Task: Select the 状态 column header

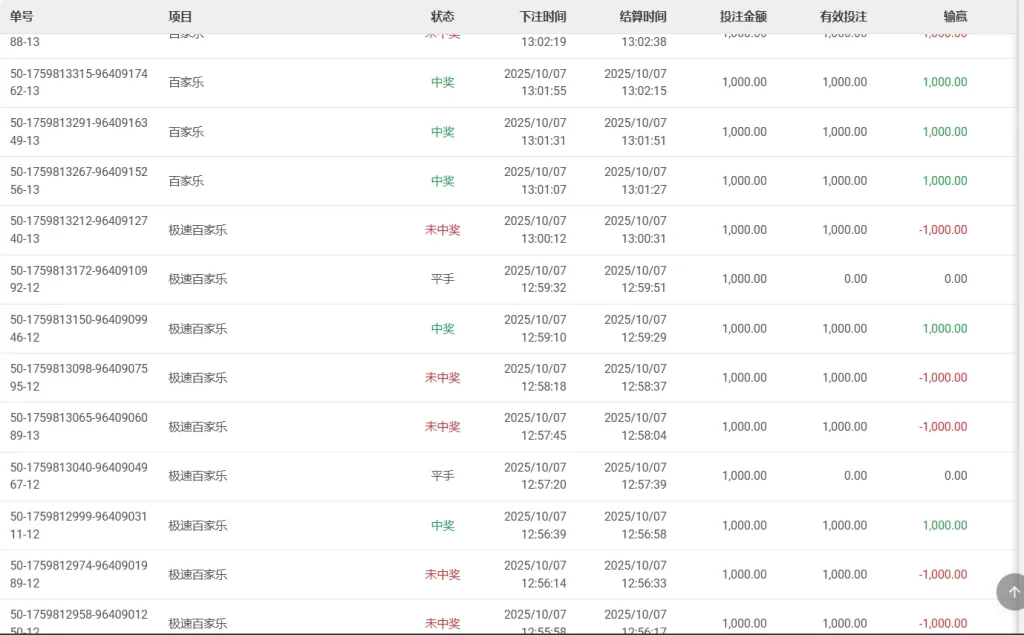Action: [x=442, y=16]
